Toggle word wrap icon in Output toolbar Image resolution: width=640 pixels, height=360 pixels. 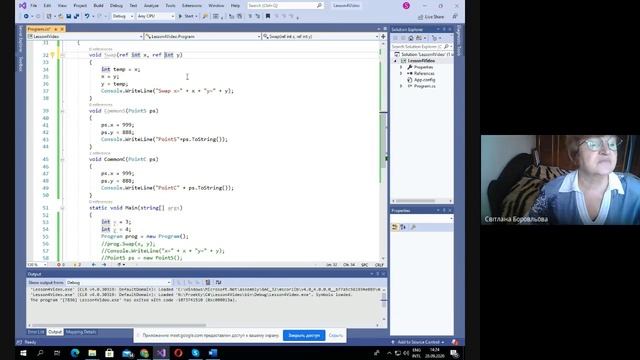pyautogui.click(x=218, y=282)
